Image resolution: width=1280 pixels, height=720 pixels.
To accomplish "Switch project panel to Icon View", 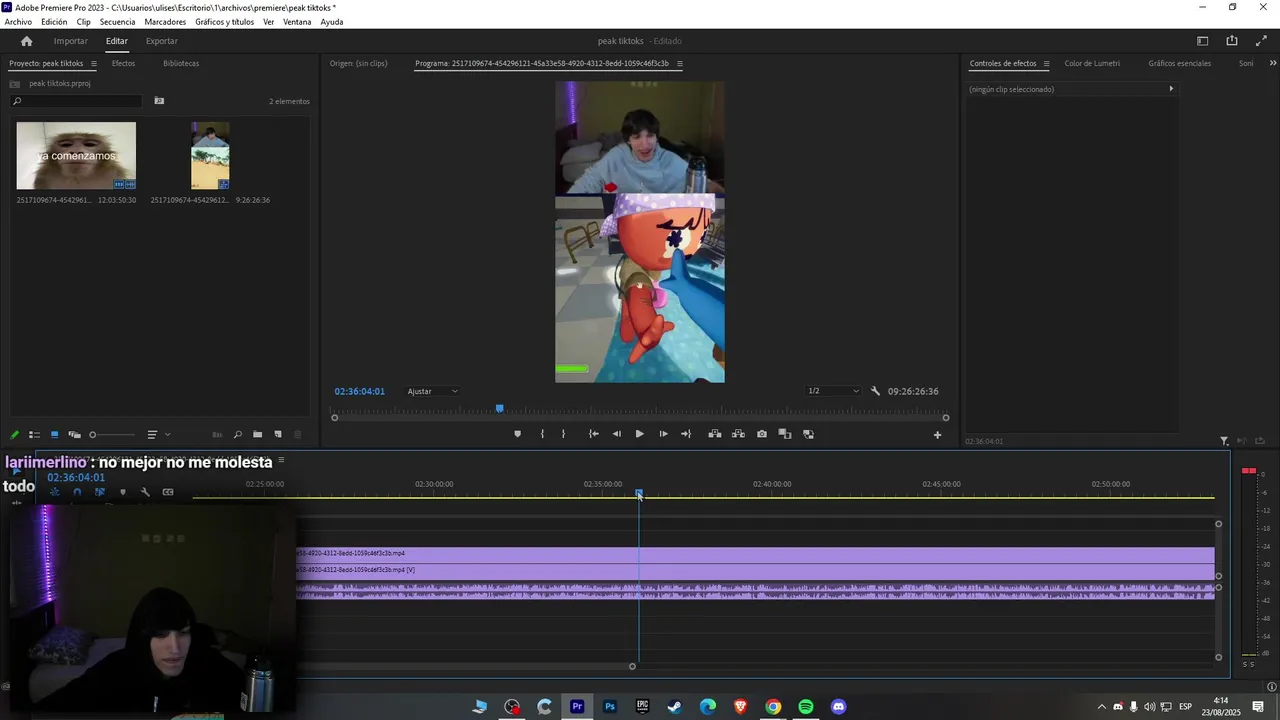I will click(54, 435).
